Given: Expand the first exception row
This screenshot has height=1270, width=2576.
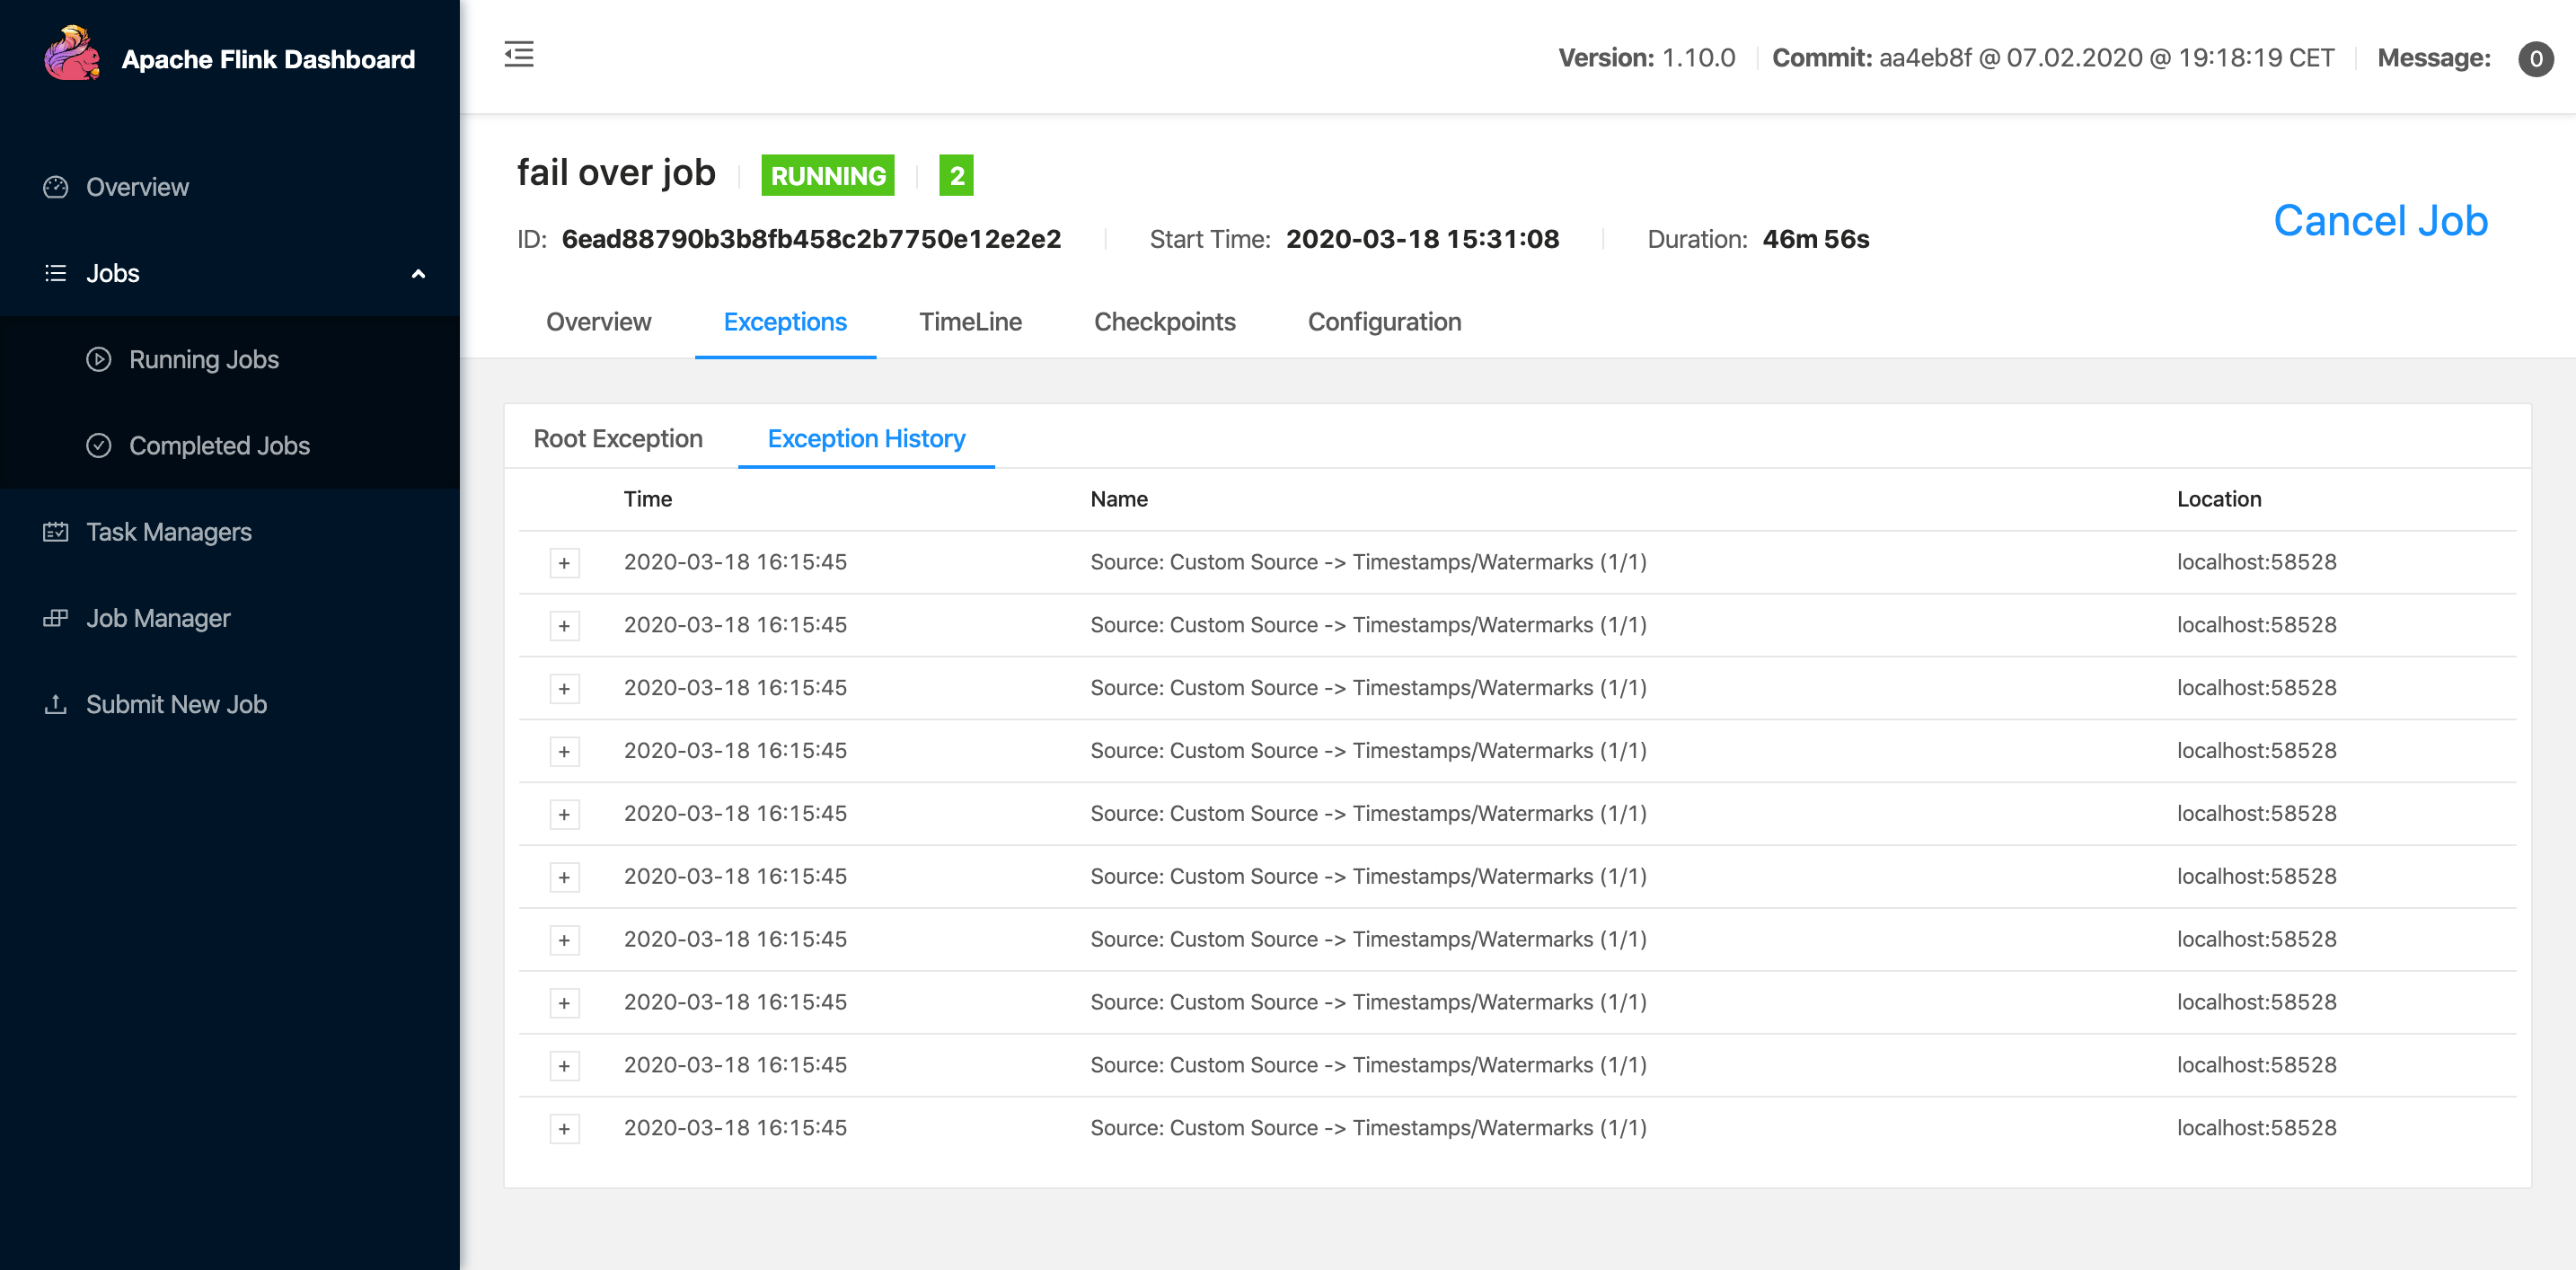Looking at the screenshot, I should point(564,563).
